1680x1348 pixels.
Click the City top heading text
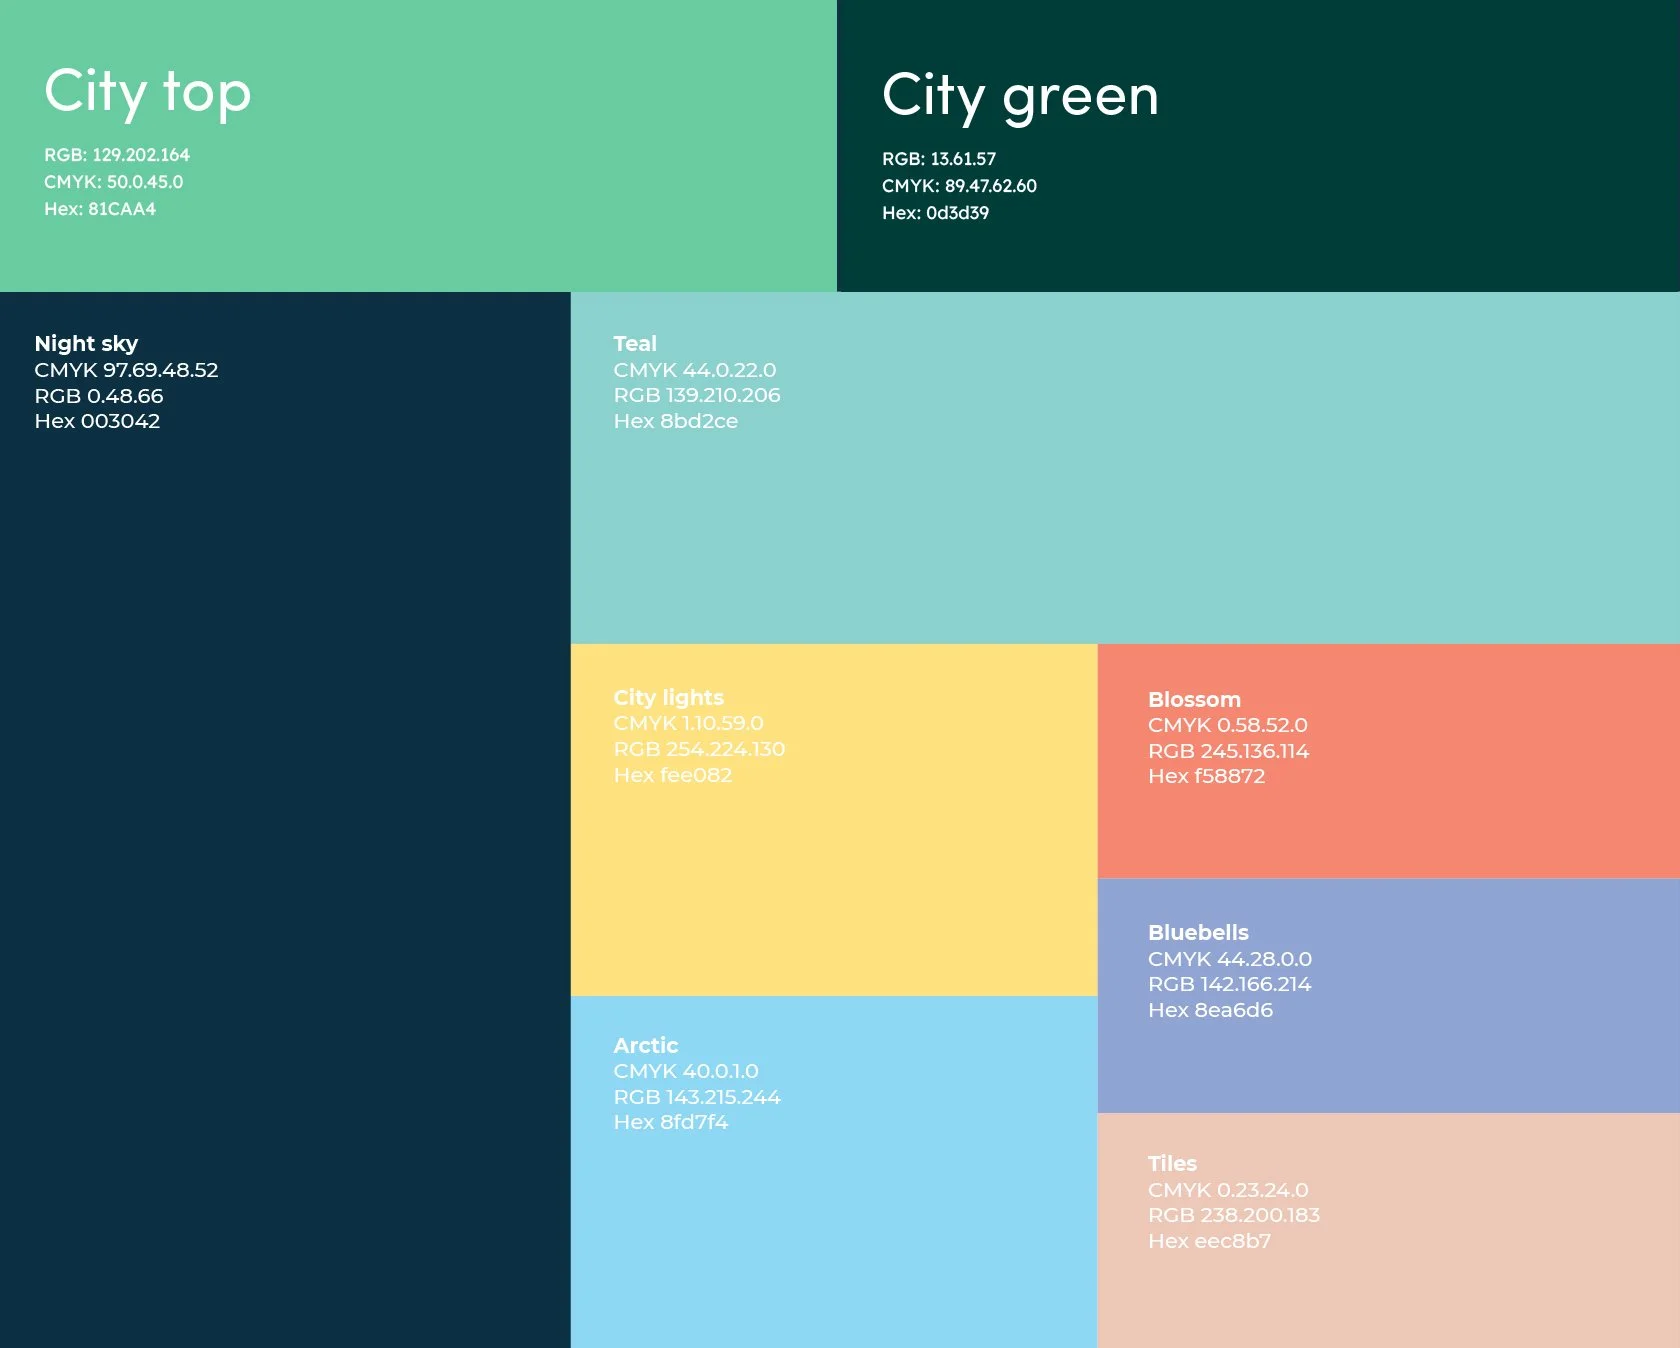click(147, 92)
